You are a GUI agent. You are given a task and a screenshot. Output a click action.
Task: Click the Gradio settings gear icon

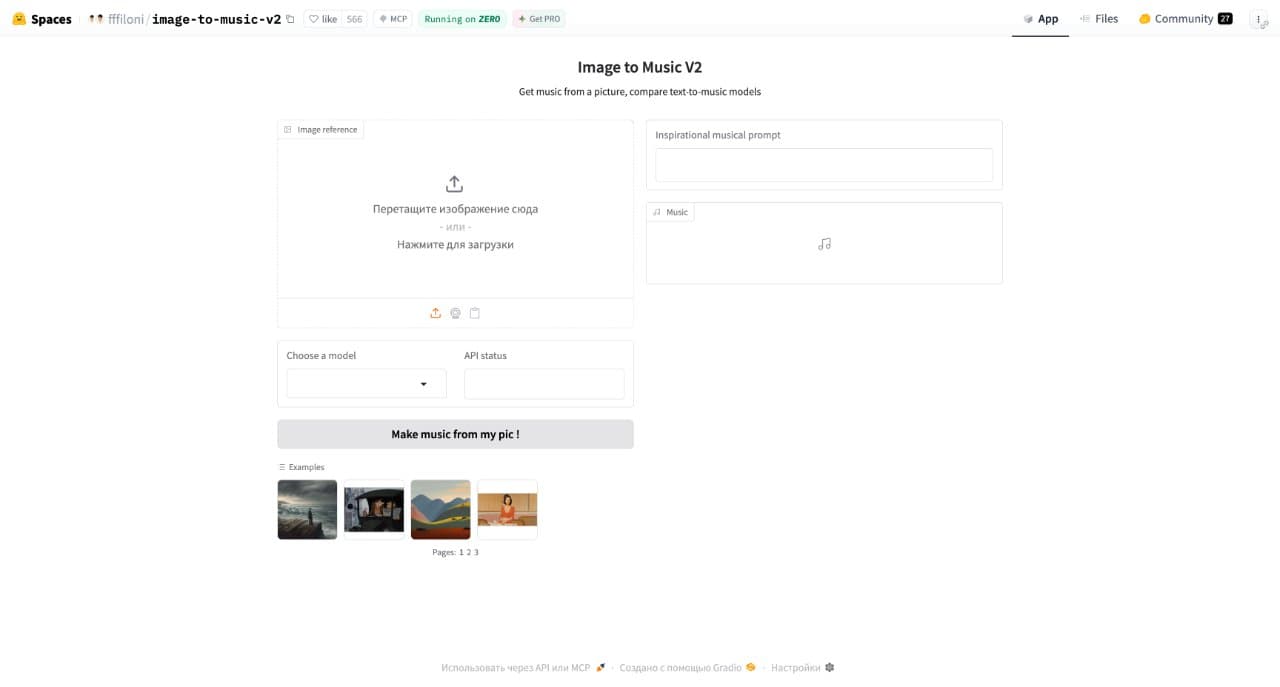click(x=829, y=668)
